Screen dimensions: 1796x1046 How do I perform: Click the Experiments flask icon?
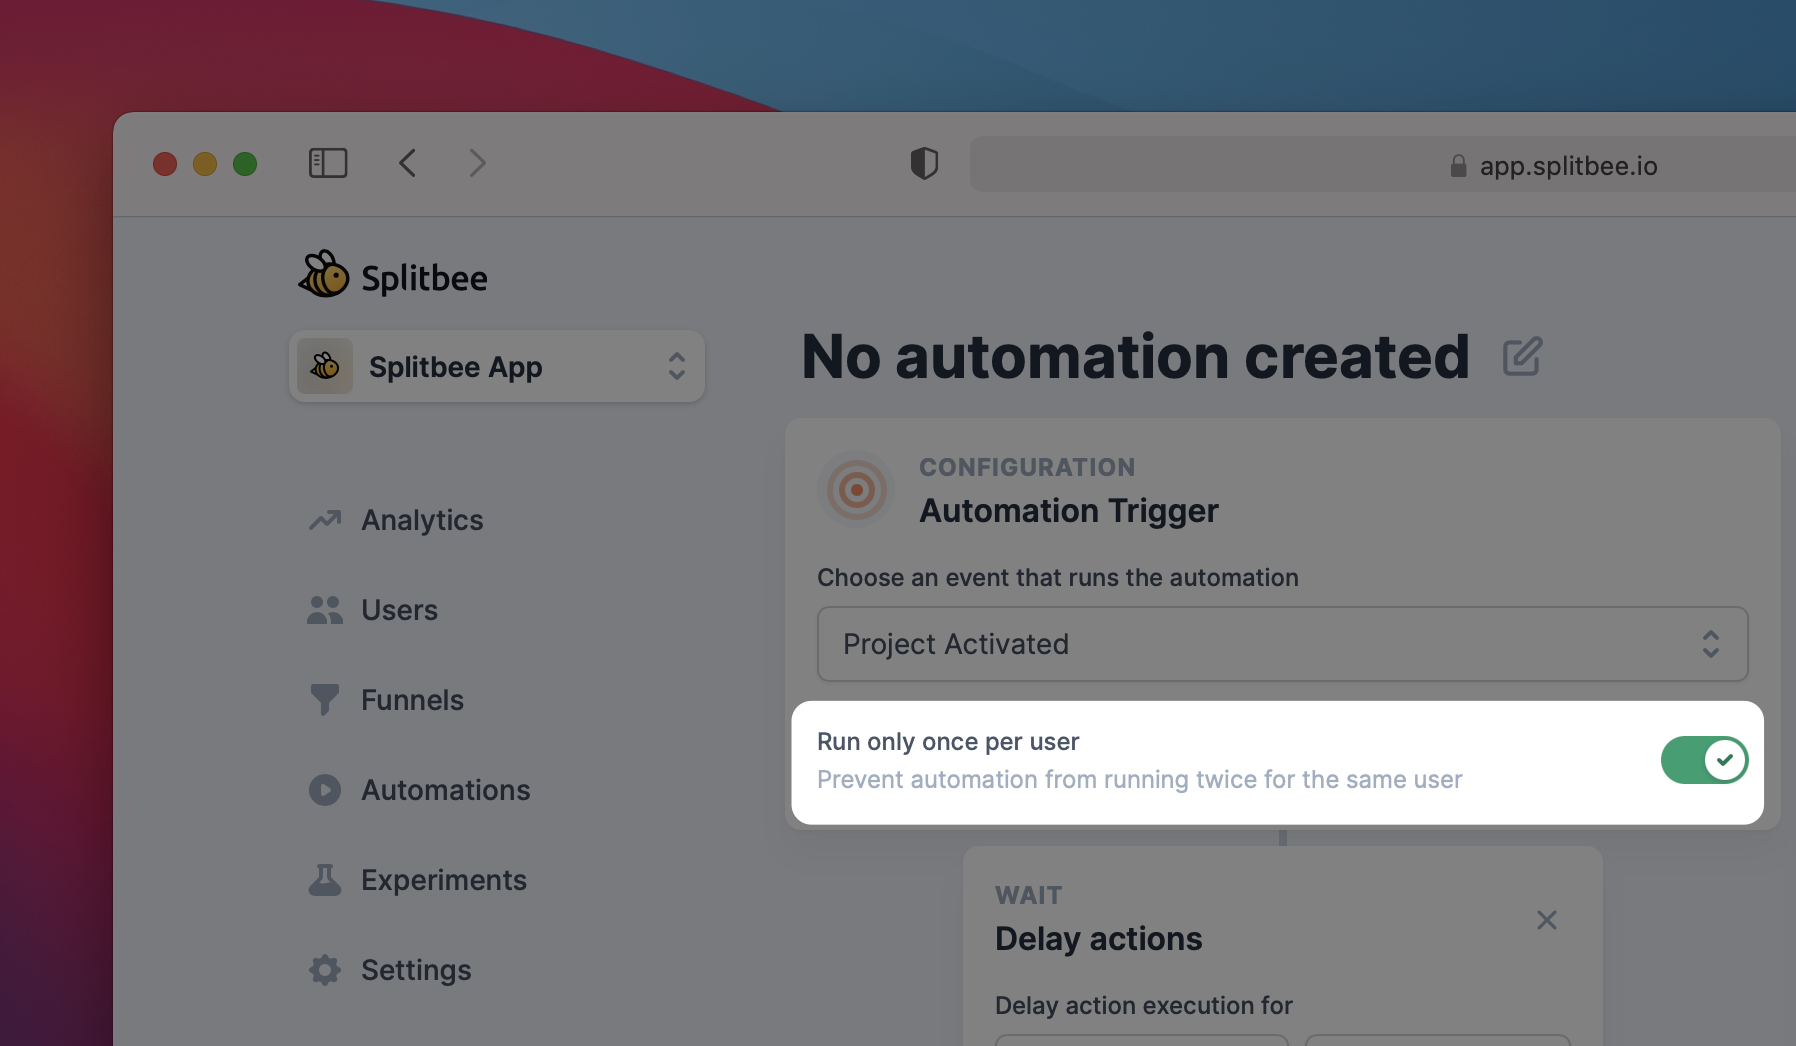click(325, 880)
